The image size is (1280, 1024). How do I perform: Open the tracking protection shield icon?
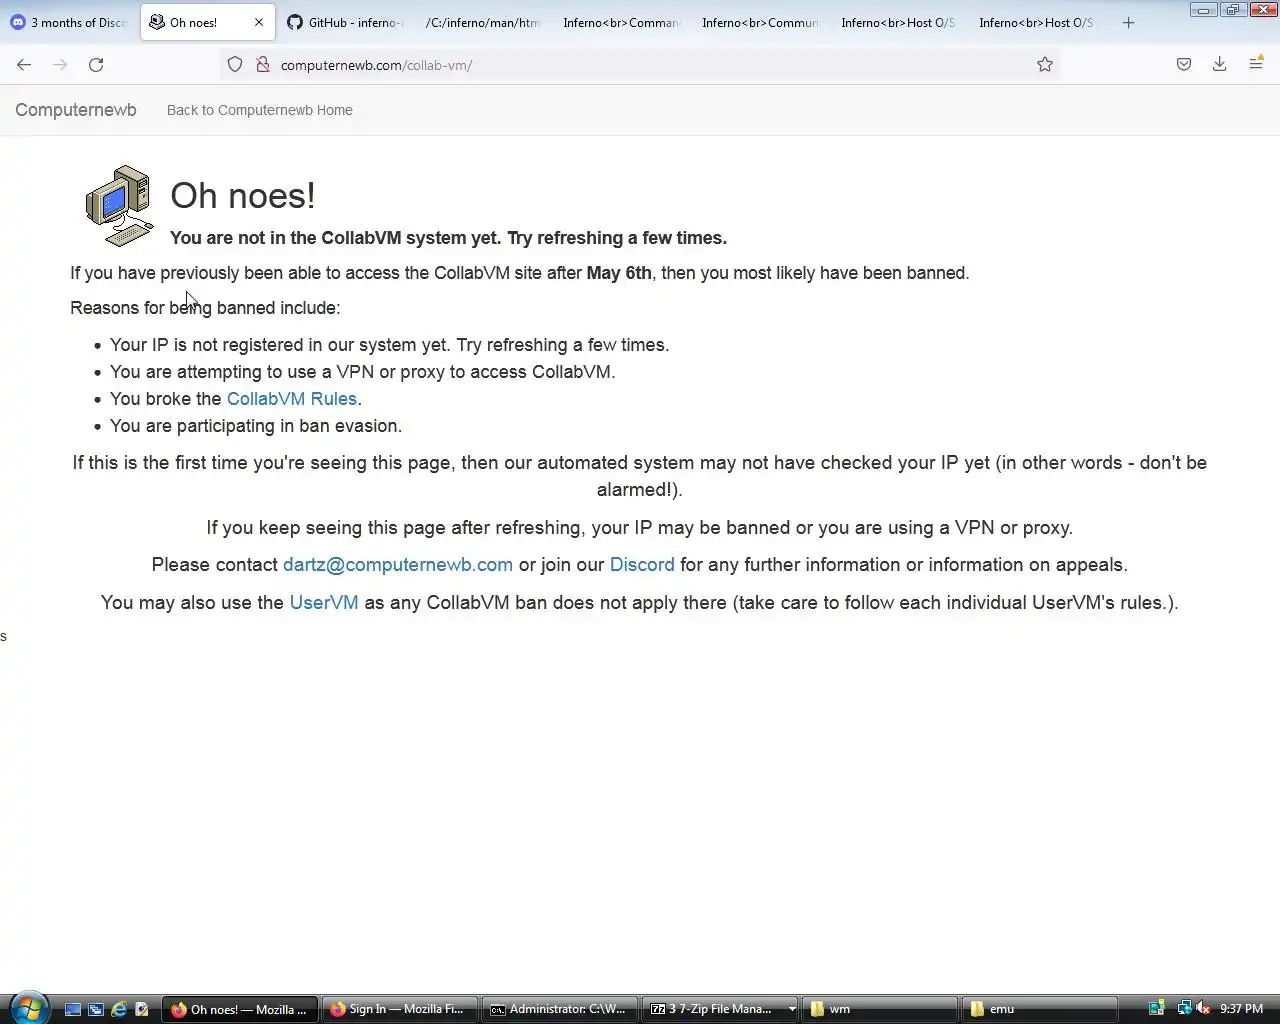pos(235,64)
